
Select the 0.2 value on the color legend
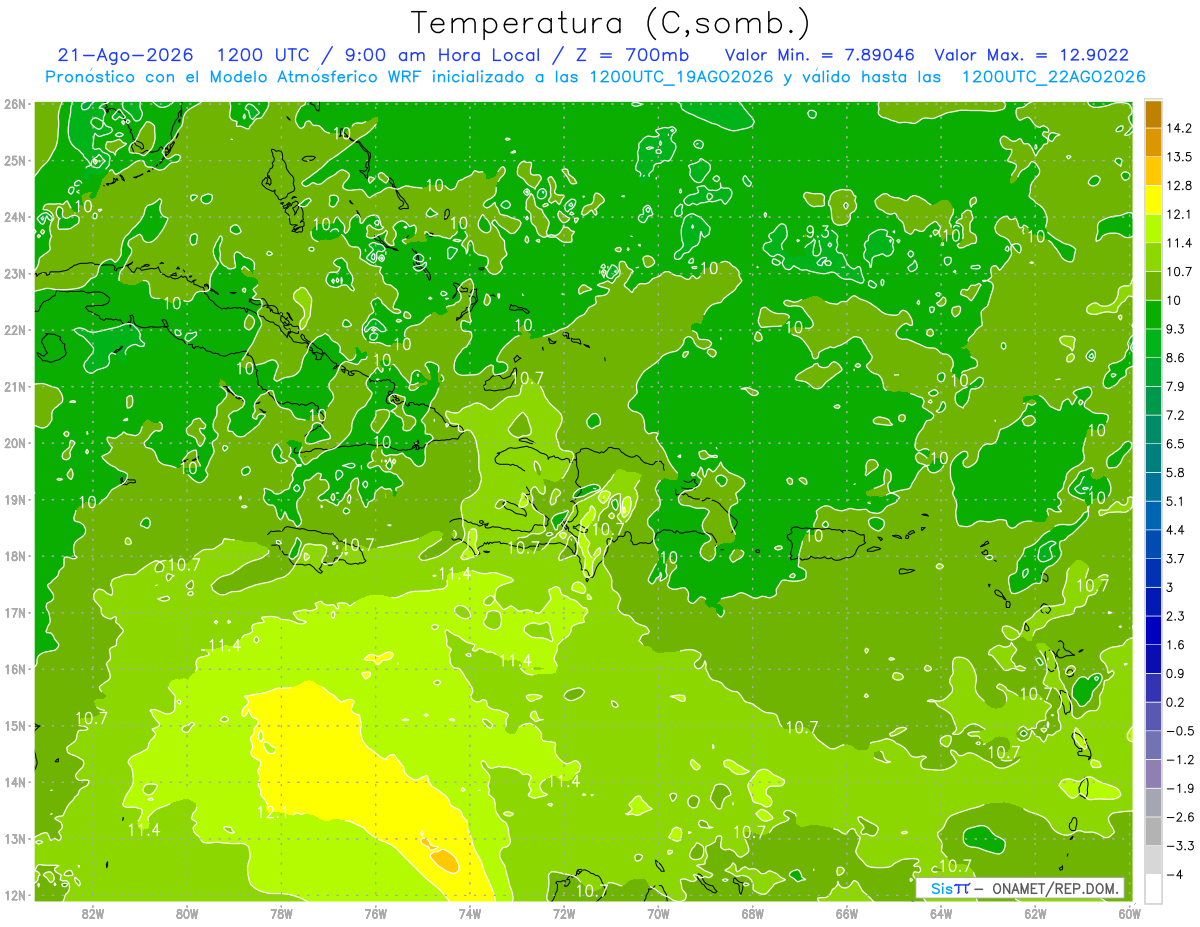tap(1176, 702)
